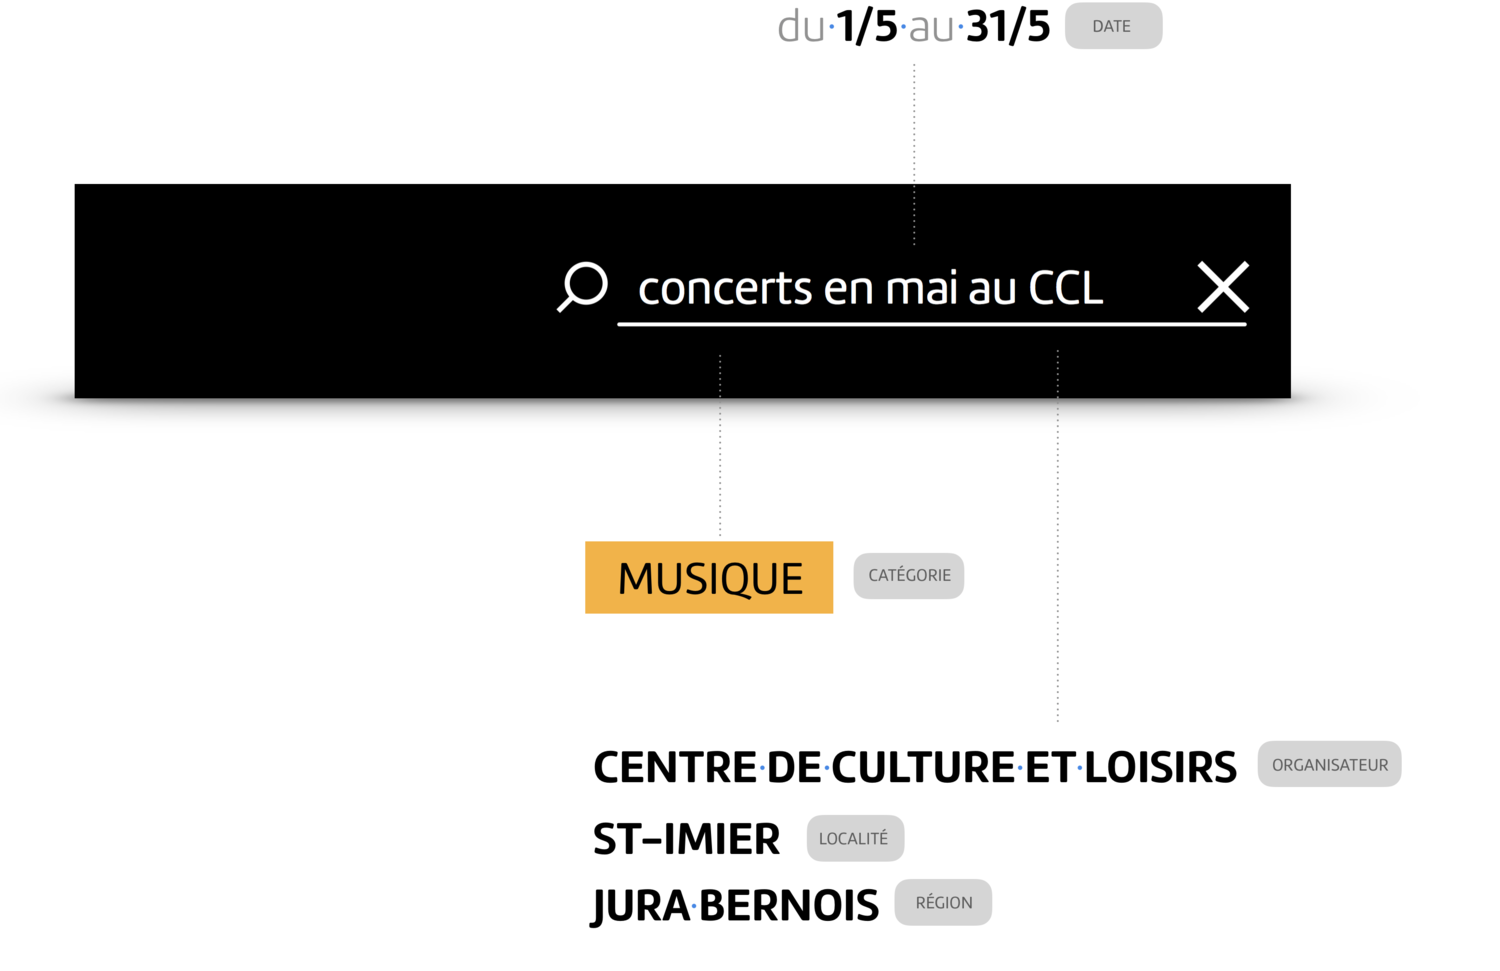Select the ST-IMIER locality text
The height and width of the screenshot is (971, 1500).
click(686, 839)
